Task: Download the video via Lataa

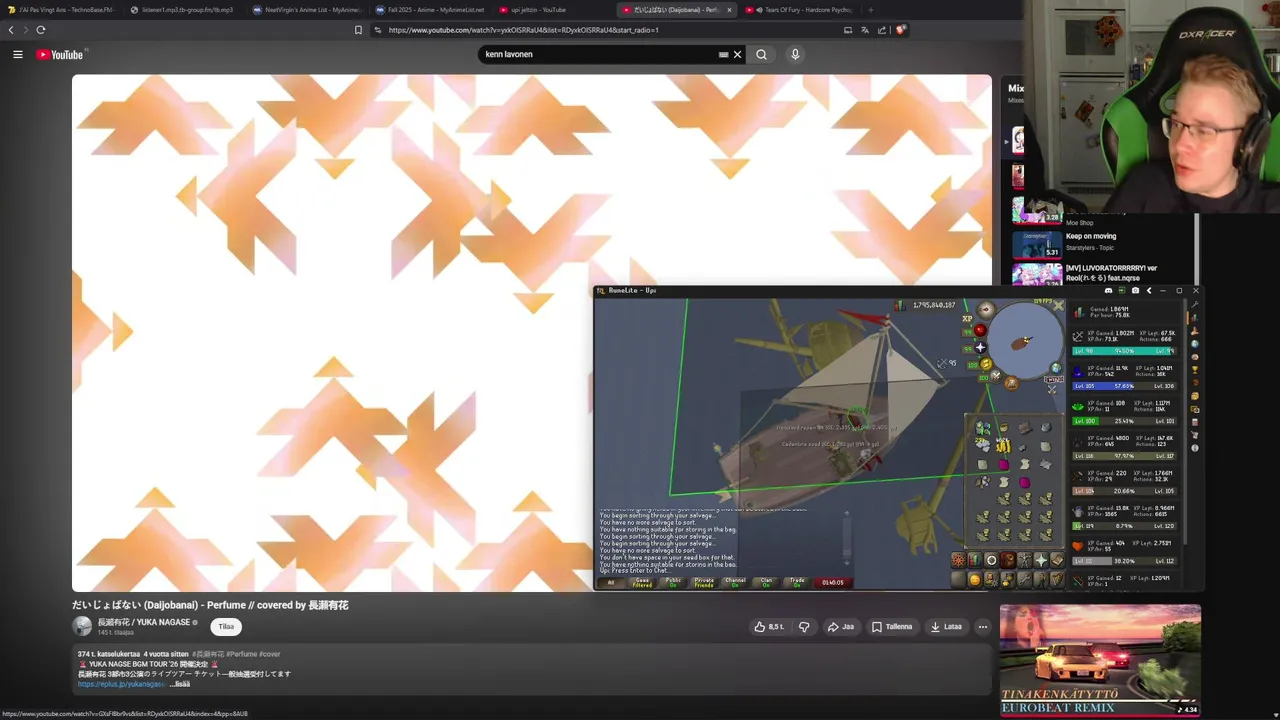Action: [946, 627]
